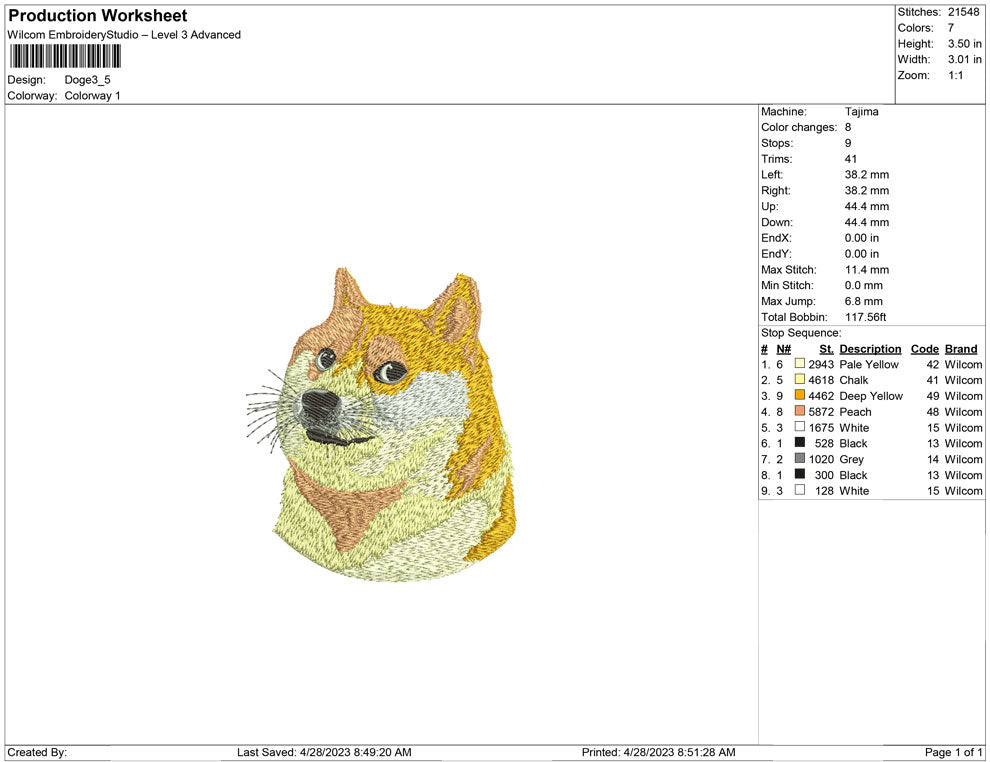Click the 'Page 1 of 1' footer text
The height and width of the screenshot is (762, 990).
[953, 752]
